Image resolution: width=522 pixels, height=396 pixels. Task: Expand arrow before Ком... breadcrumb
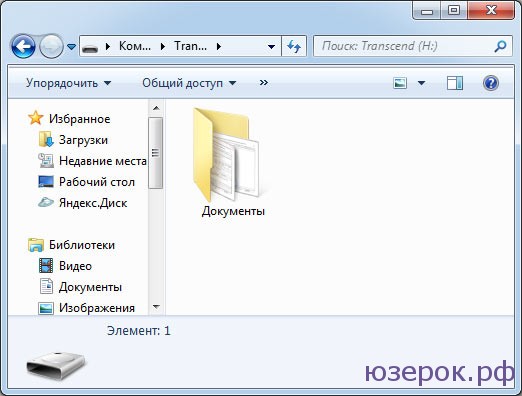point(107,46)
